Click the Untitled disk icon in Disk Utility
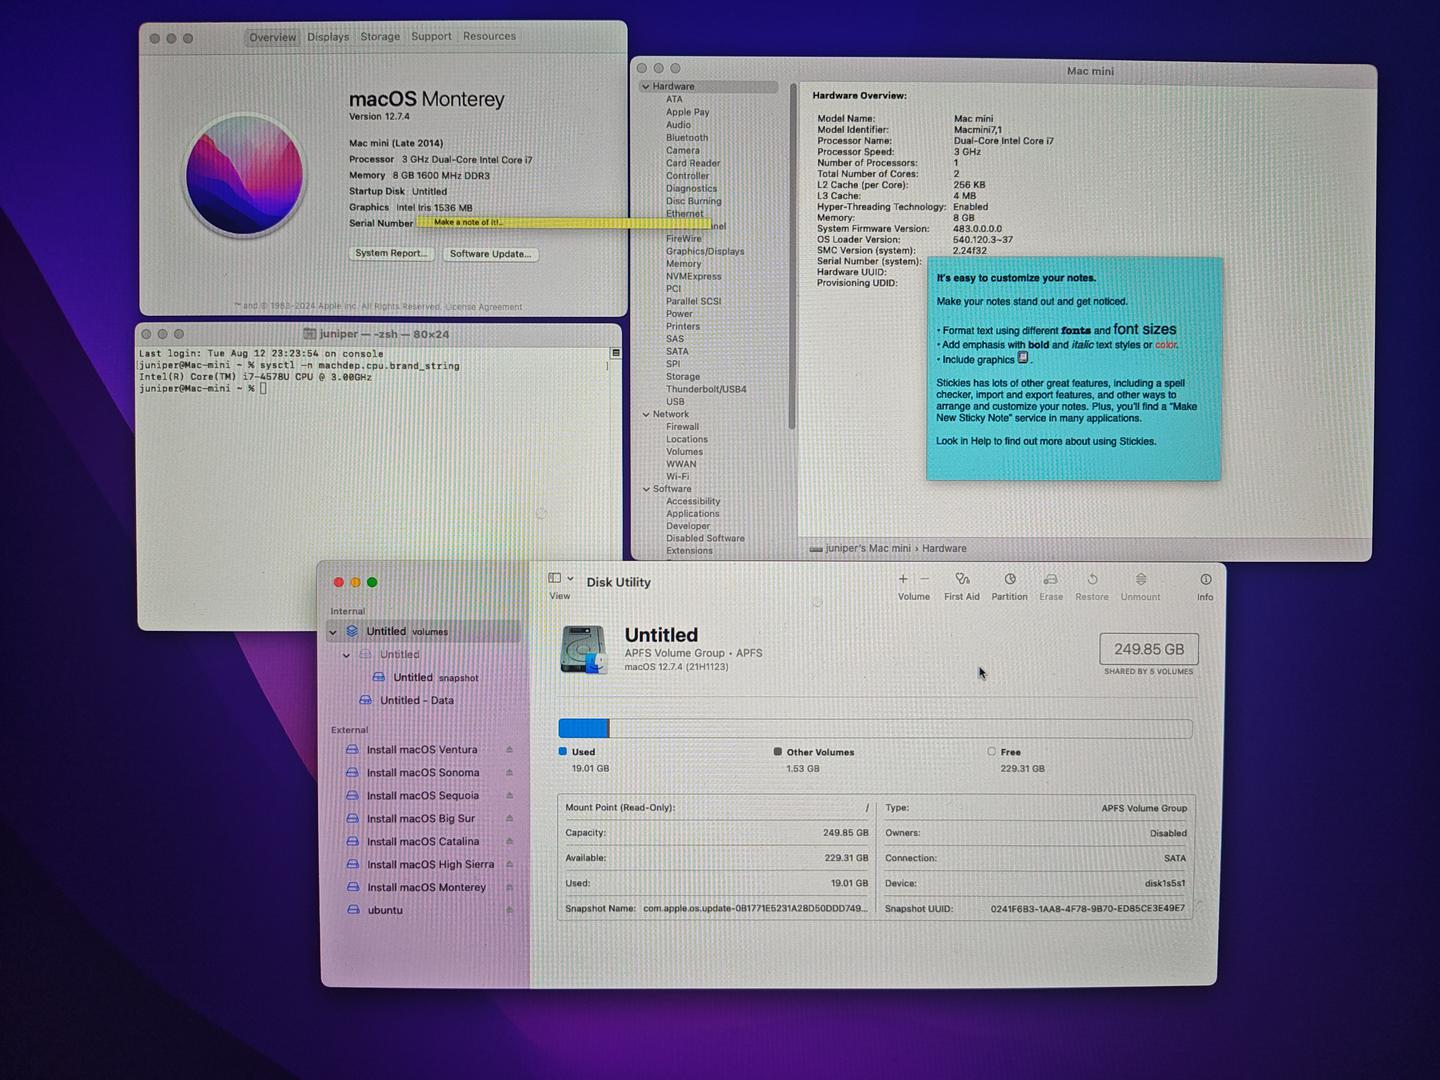Image resolution: width=1440 pixels, height=1080 pixels. (584, 649)
